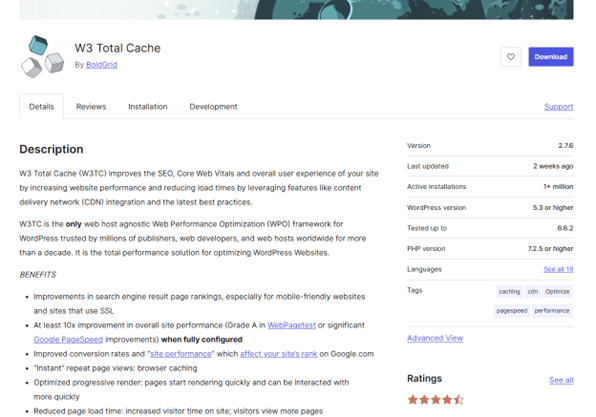Click the BENEFITS subheading
The image size is (596, 417).
(x=38, y=274)
